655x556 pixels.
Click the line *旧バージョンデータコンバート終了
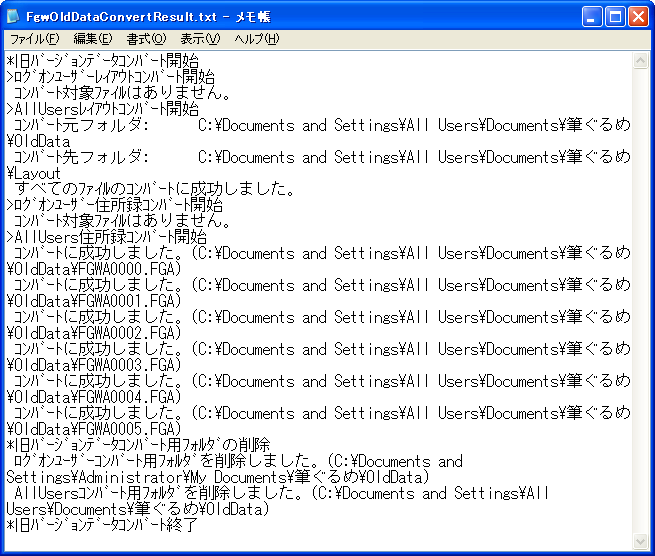102,526
